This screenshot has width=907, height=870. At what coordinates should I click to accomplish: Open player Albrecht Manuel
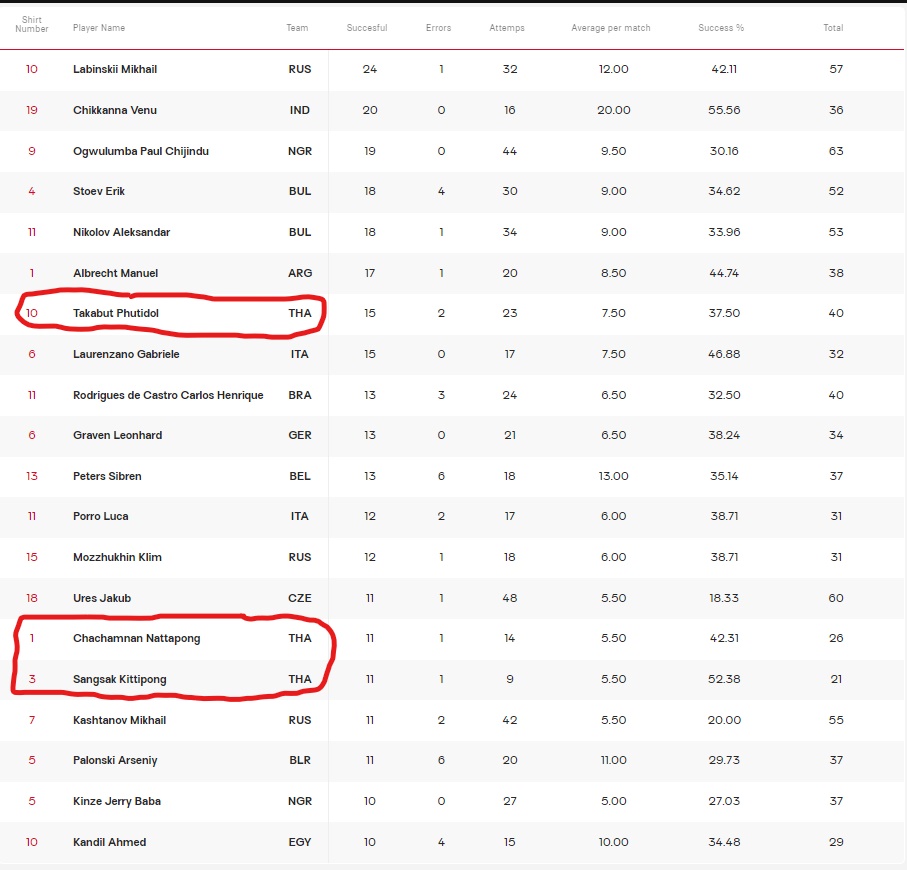point(116,273)
